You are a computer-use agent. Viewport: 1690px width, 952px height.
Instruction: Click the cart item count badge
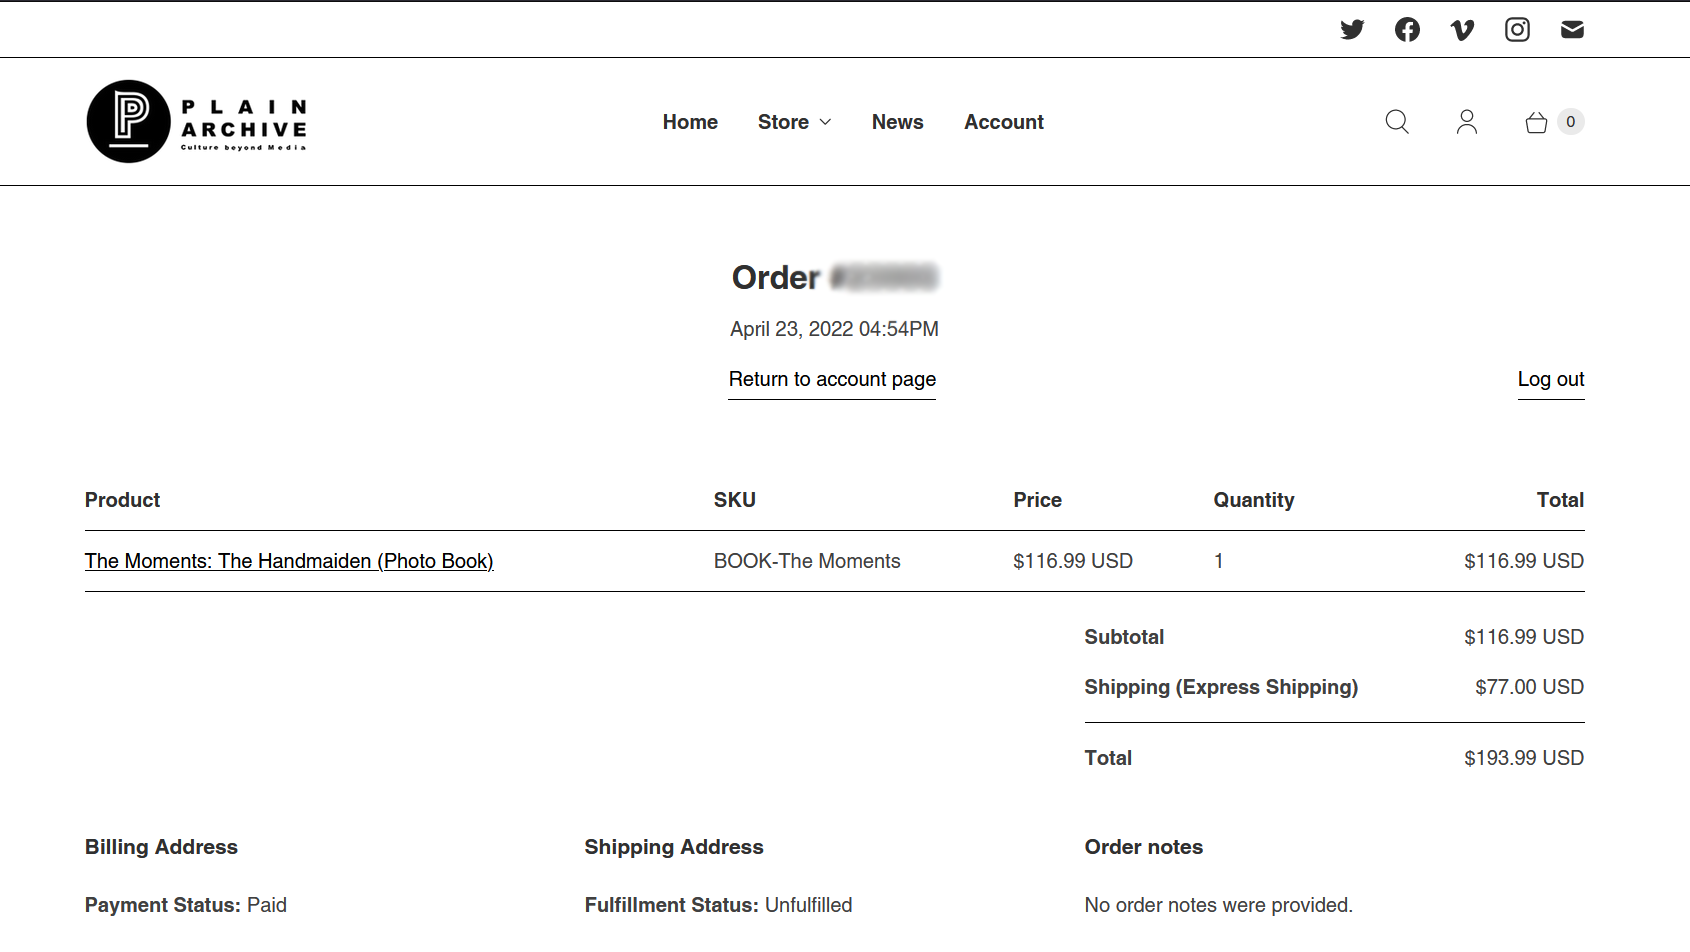tap(1571, 122)
